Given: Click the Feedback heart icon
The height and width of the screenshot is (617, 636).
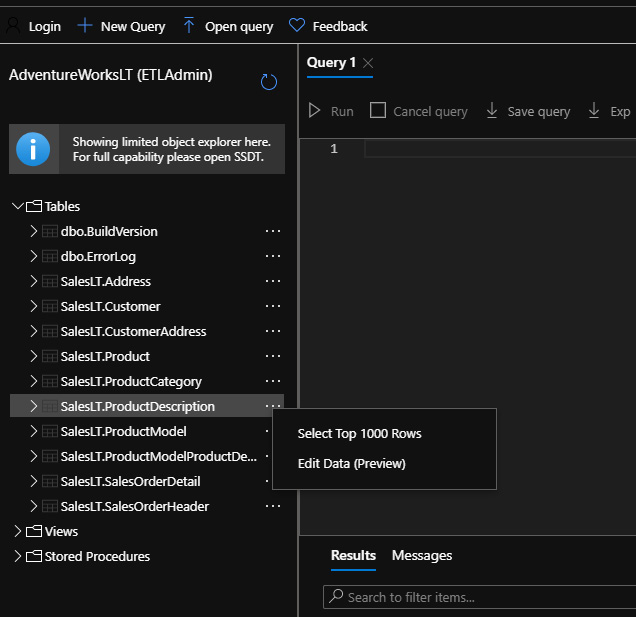Looking at the screenshot, I should point(296,26).
